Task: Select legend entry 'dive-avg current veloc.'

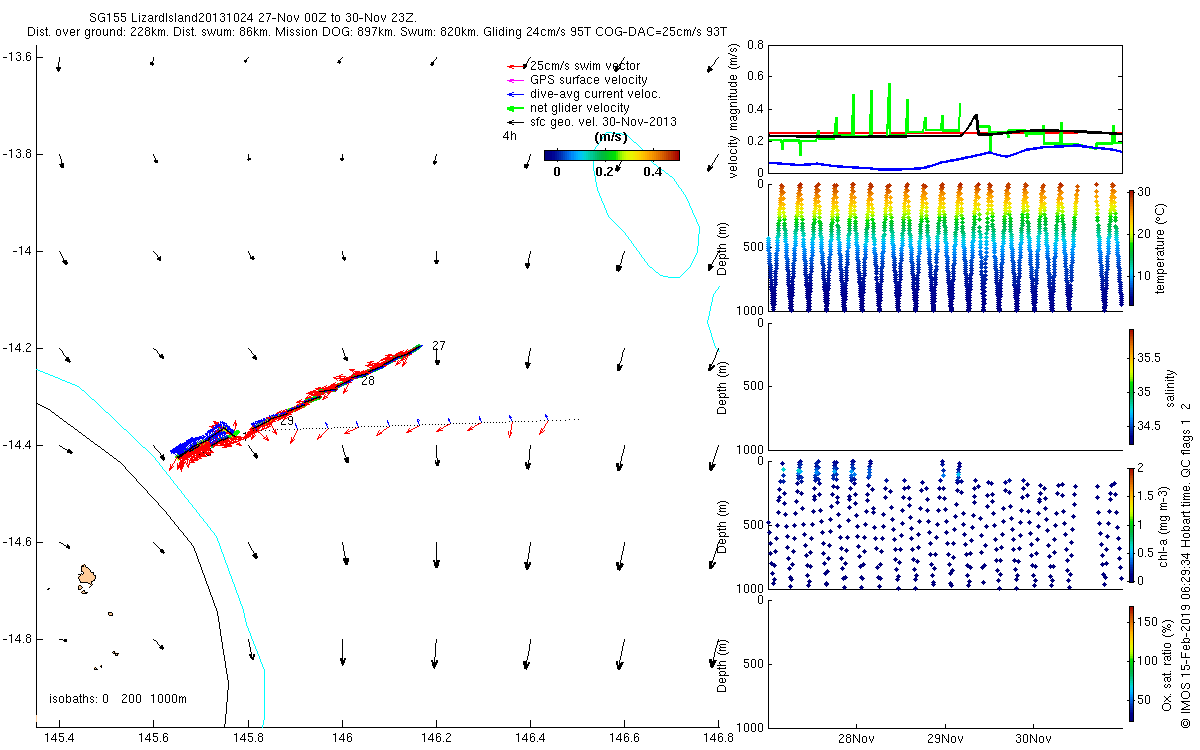Action: (x=595, y=94)
